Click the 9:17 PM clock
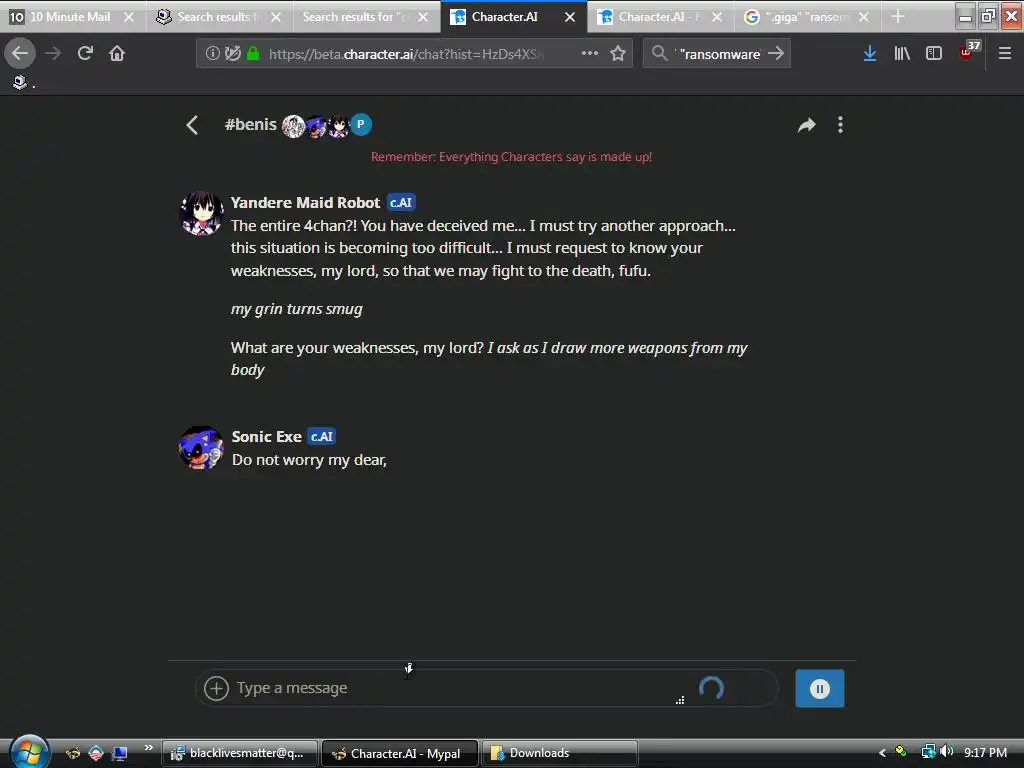Screen dimensions: 1024x768 tap(985, 753)
